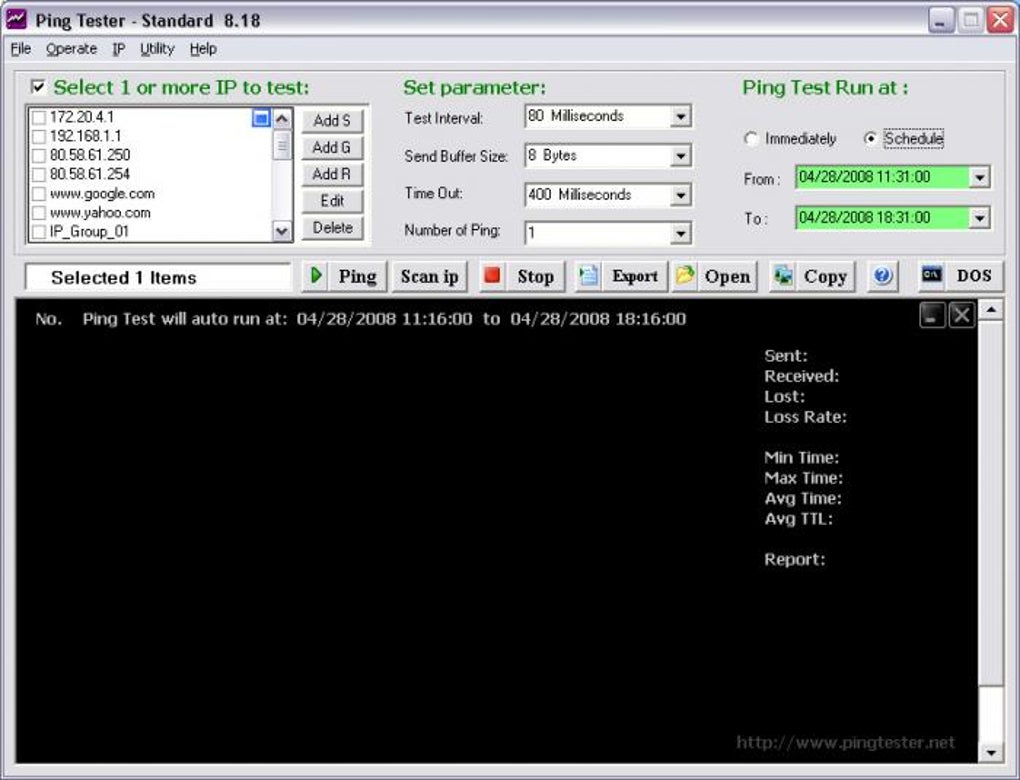Click the 'Loss Rate:' label
Viewport: 1020px width, 780px height.
pyautogui.click(x=805, y=417)
